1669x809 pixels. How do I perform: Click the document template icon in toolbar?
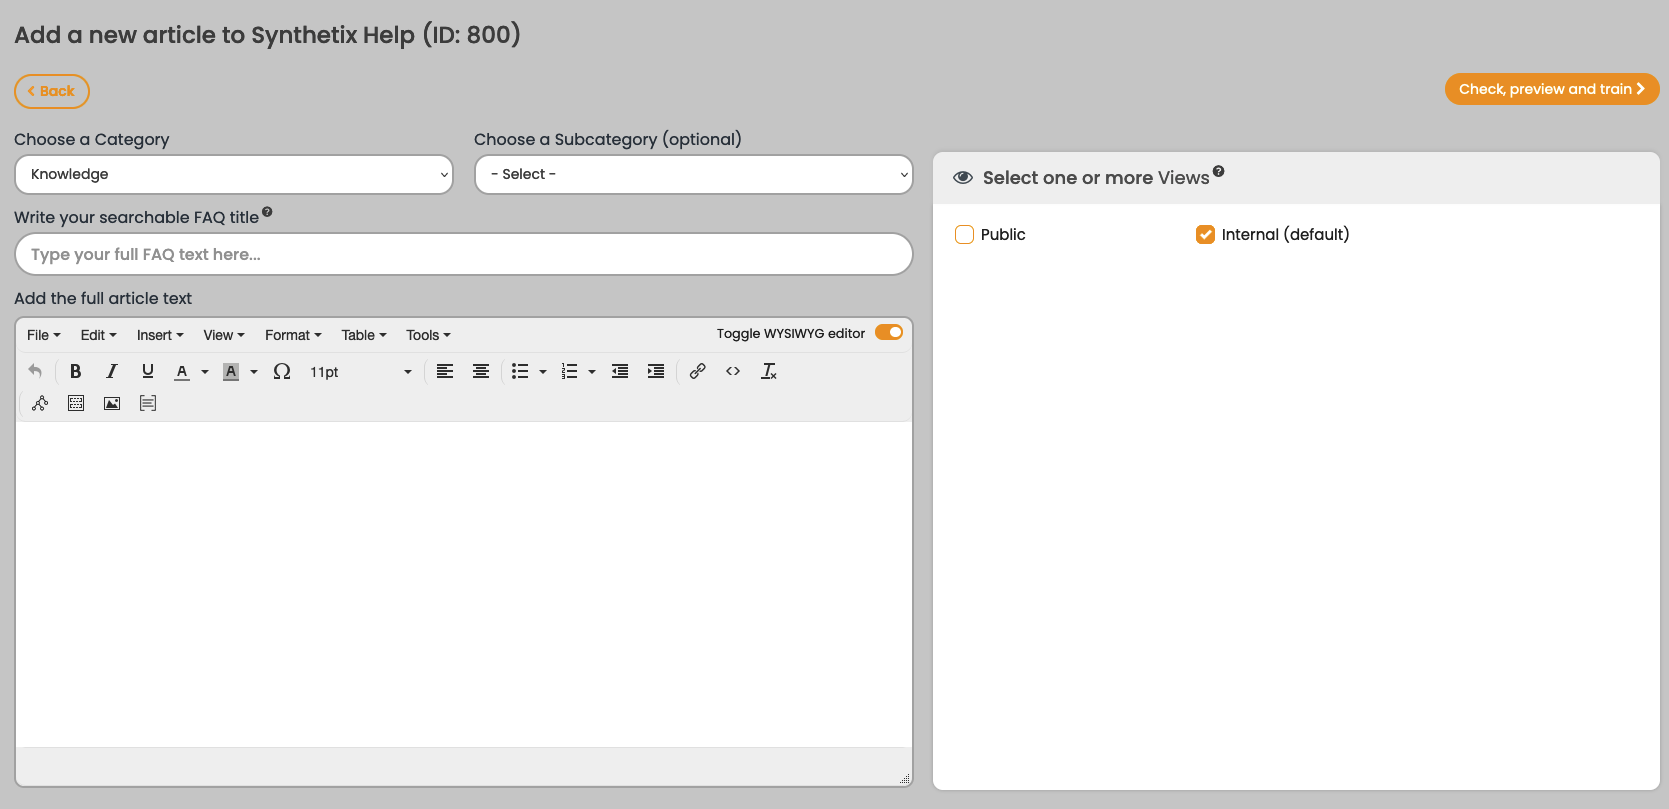pos(148,403)
